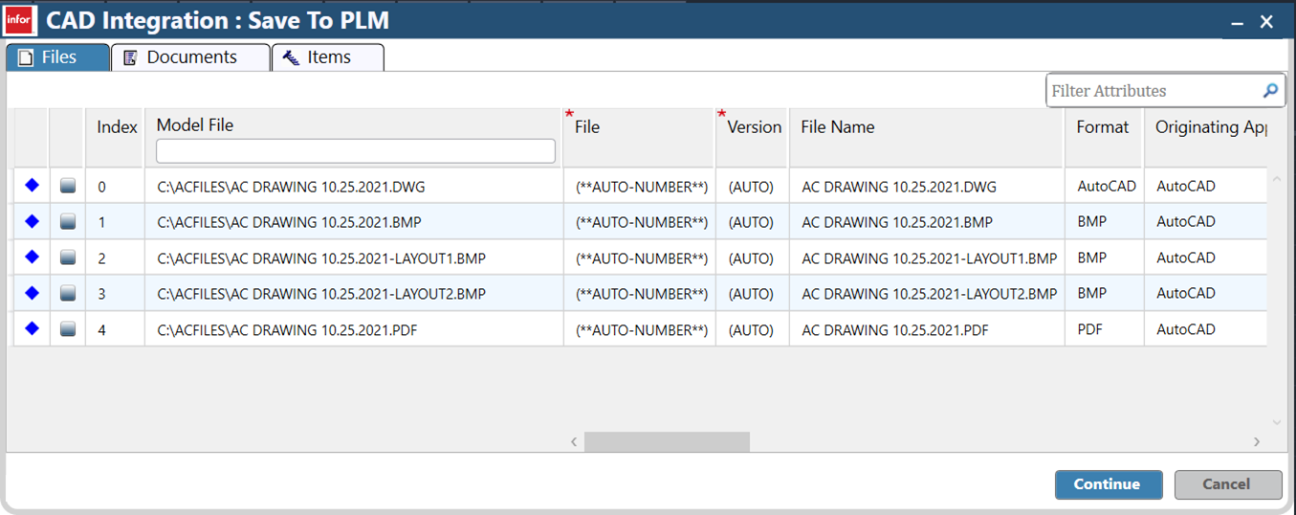The image size is (1296, 515).
Task: Click the scroll right arrow on the horizontal scrollbar
Action: [1257, 441]
